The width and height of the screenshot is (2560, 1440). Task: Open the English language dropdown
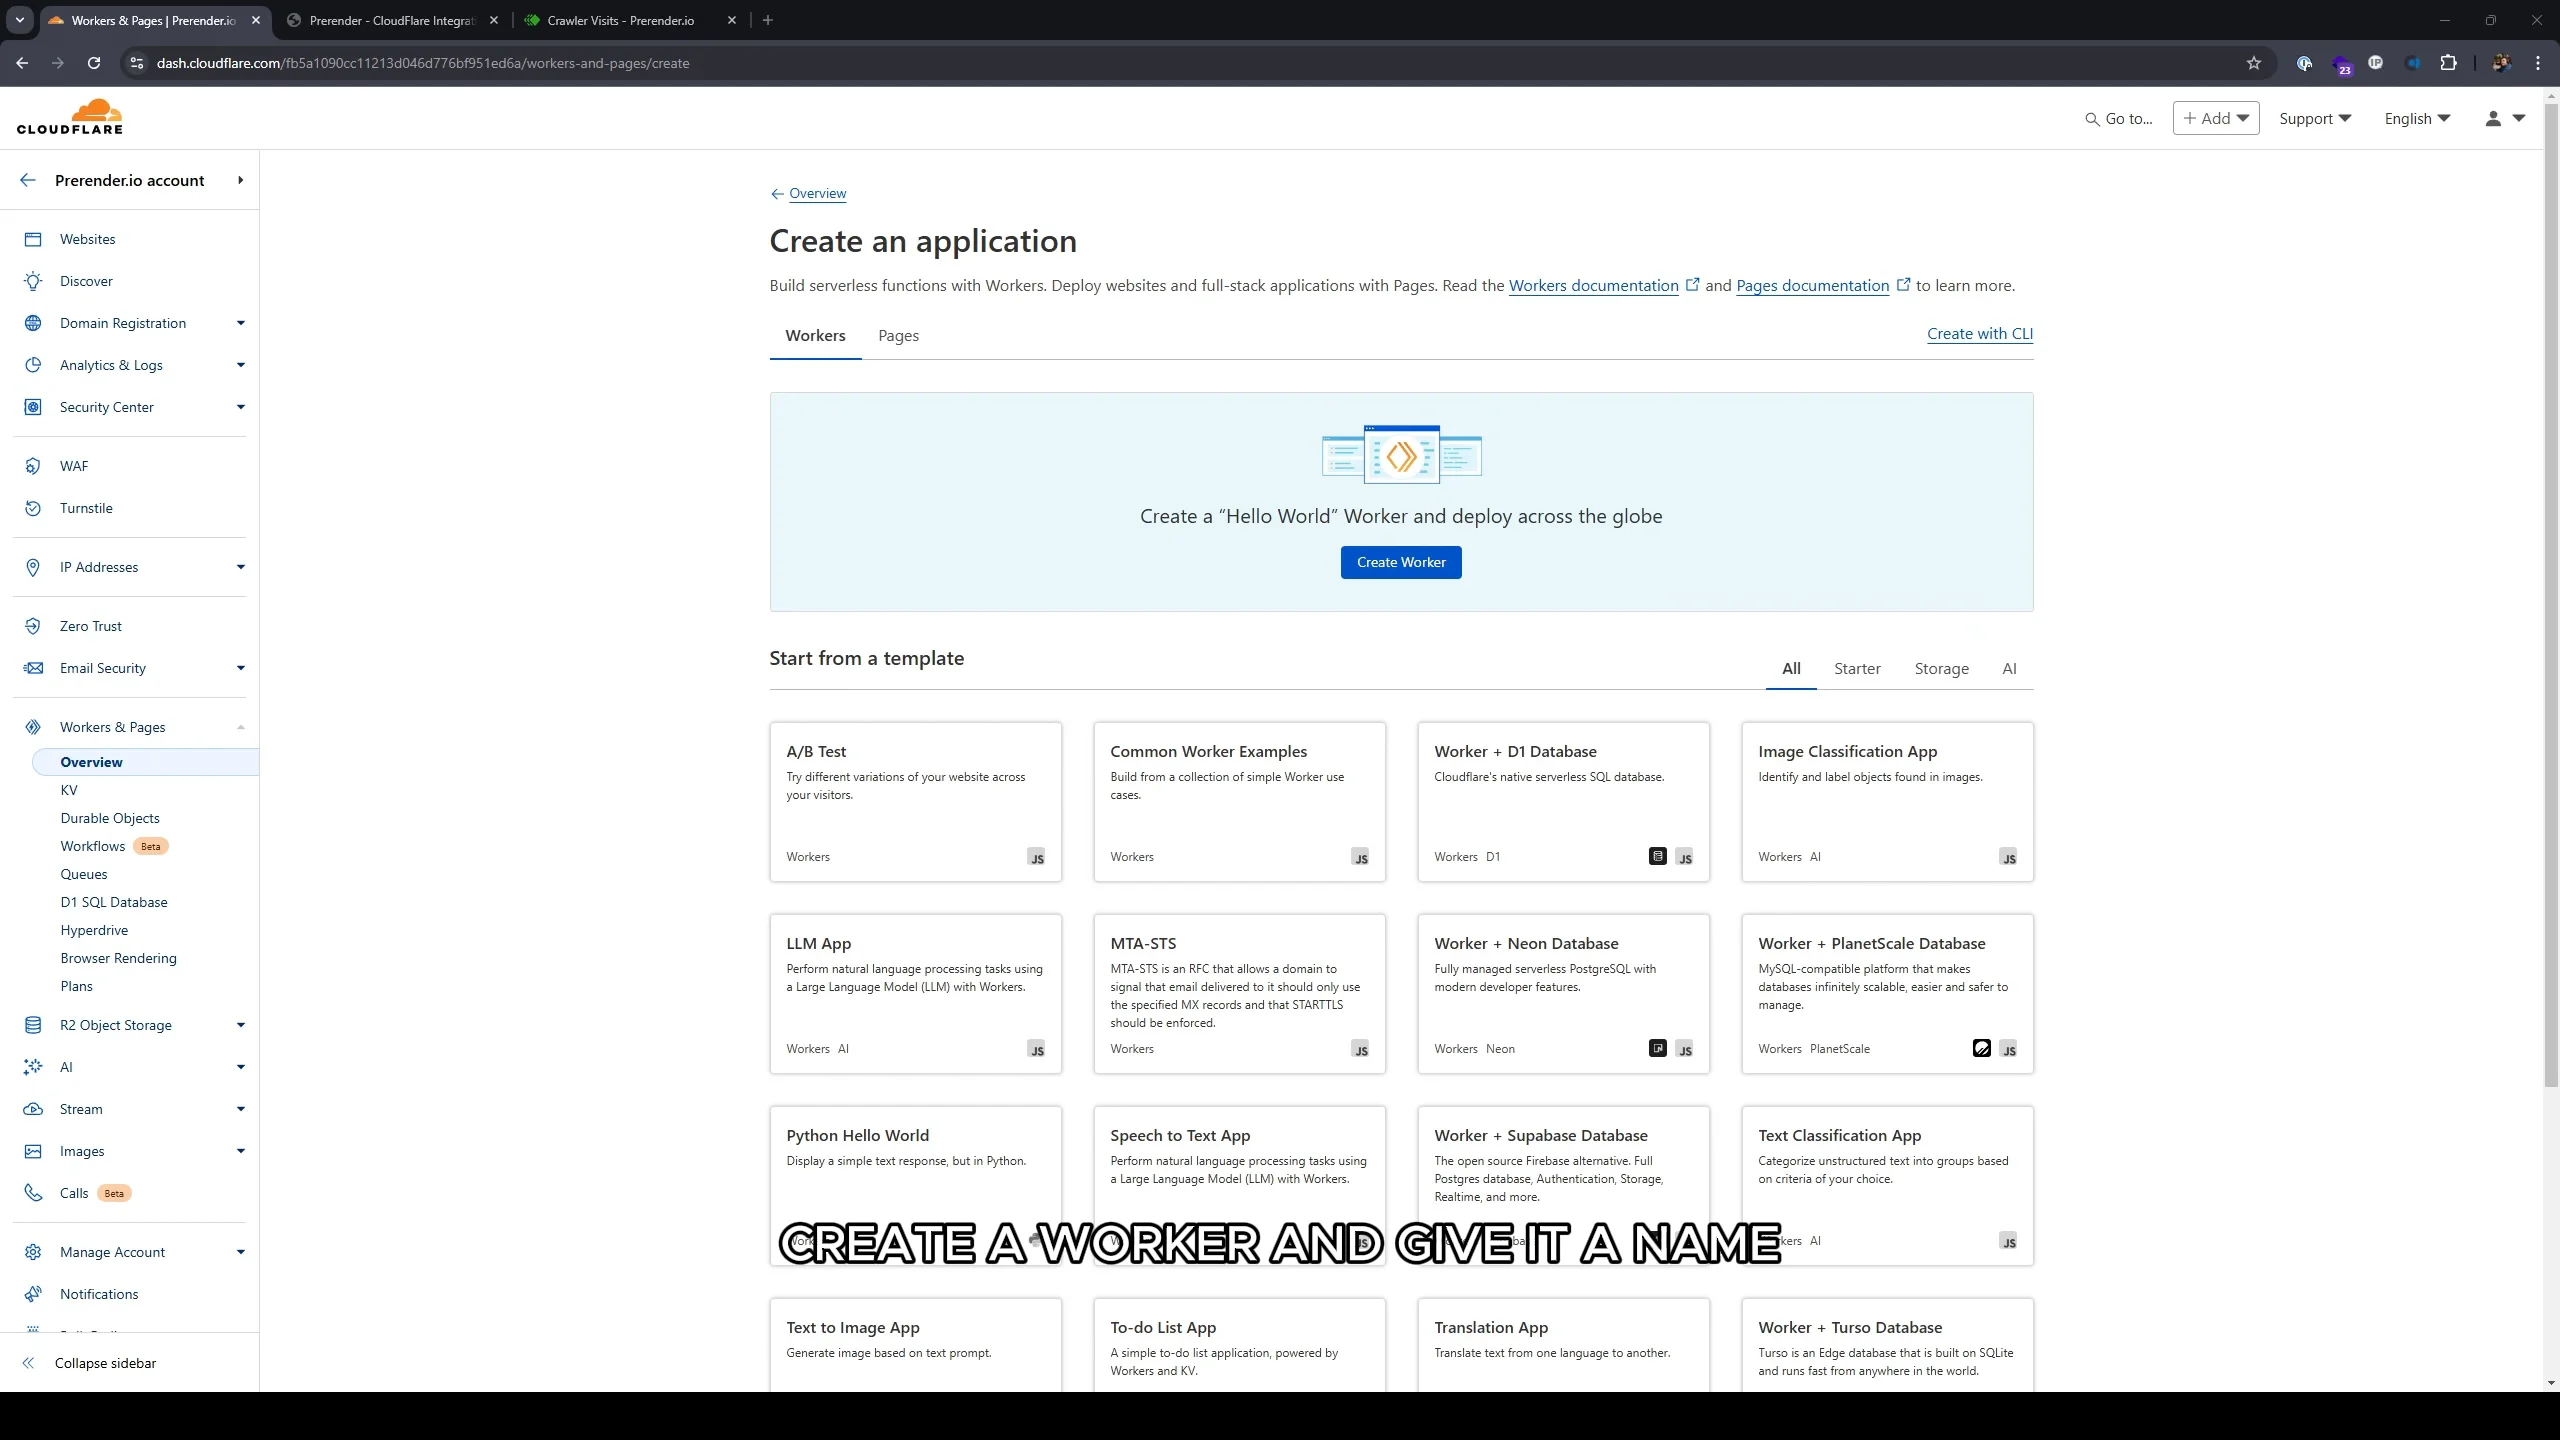tap(2416, 118)
